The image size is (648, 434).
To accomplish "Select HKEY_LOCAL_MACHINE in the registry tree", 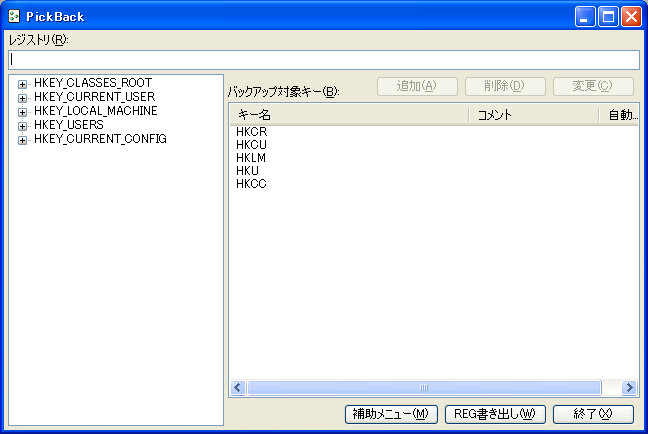I will tap(95, 111).
